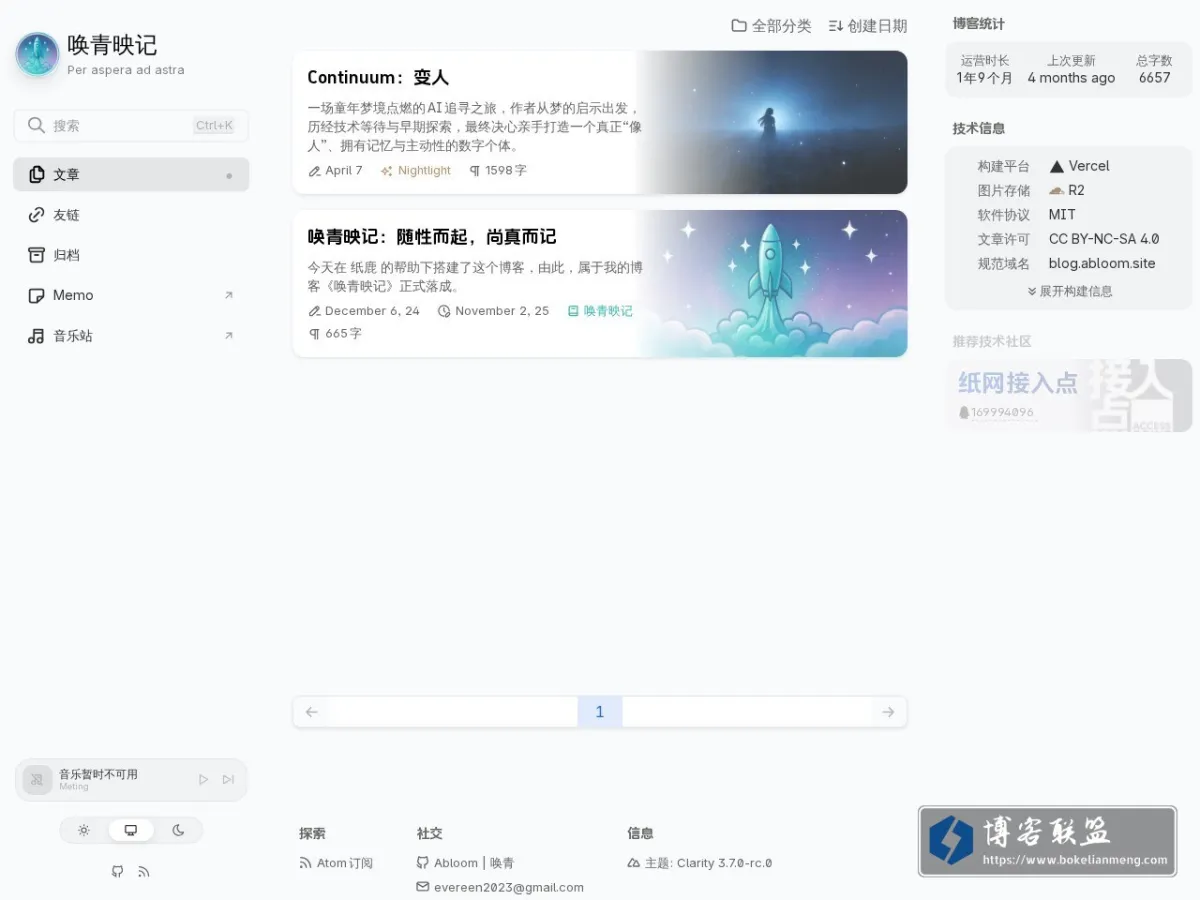Open the rocket cover image thumbnail
The width and height of the screenshot is (1200, 900).
[x=771, y=283]
